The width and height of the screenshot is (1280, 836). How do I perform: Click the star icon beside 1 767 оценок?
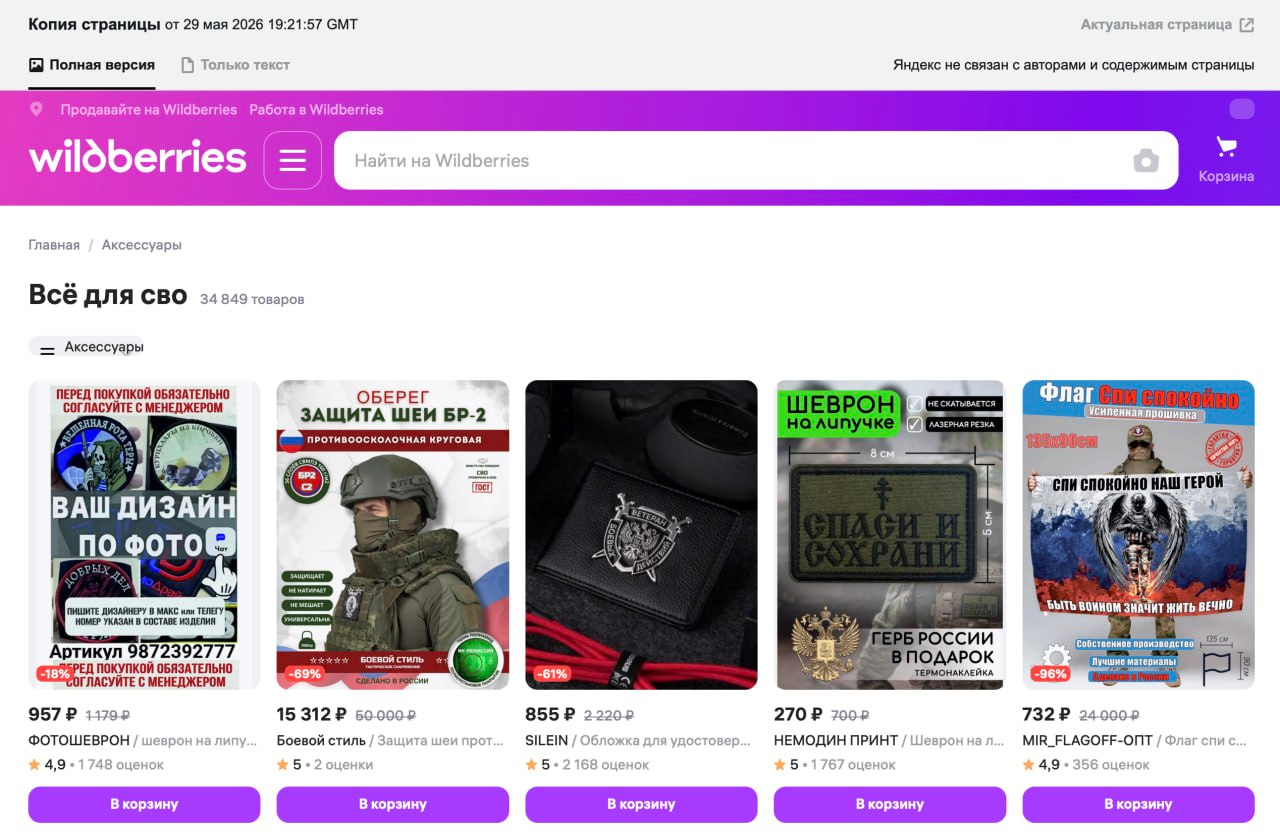tap(781, 765)
